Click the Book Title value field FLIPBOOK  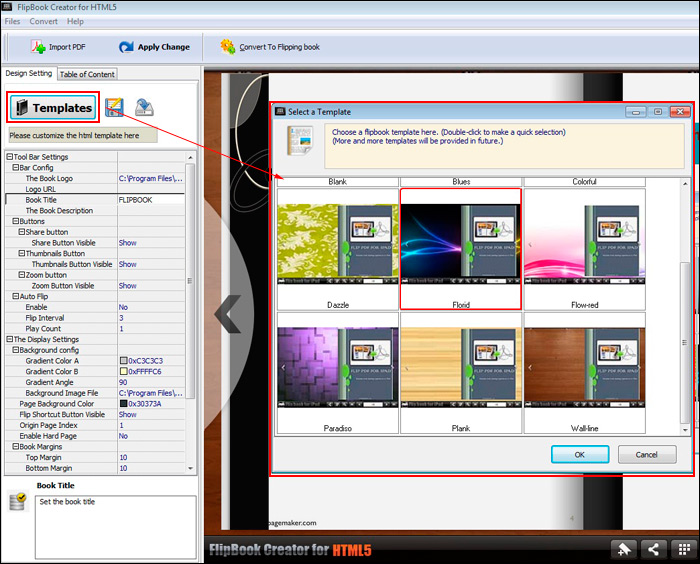coord(151,200)
